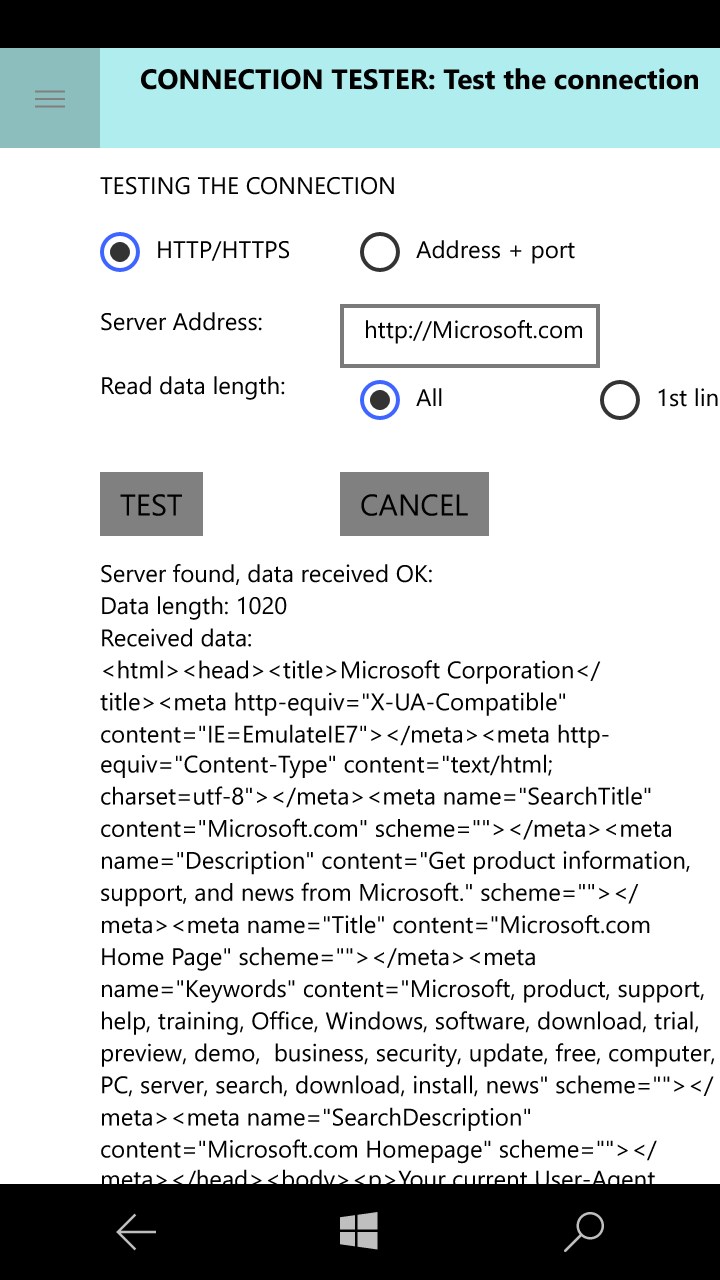
Task: Click the Received data: label
Action: click(176, 638)
